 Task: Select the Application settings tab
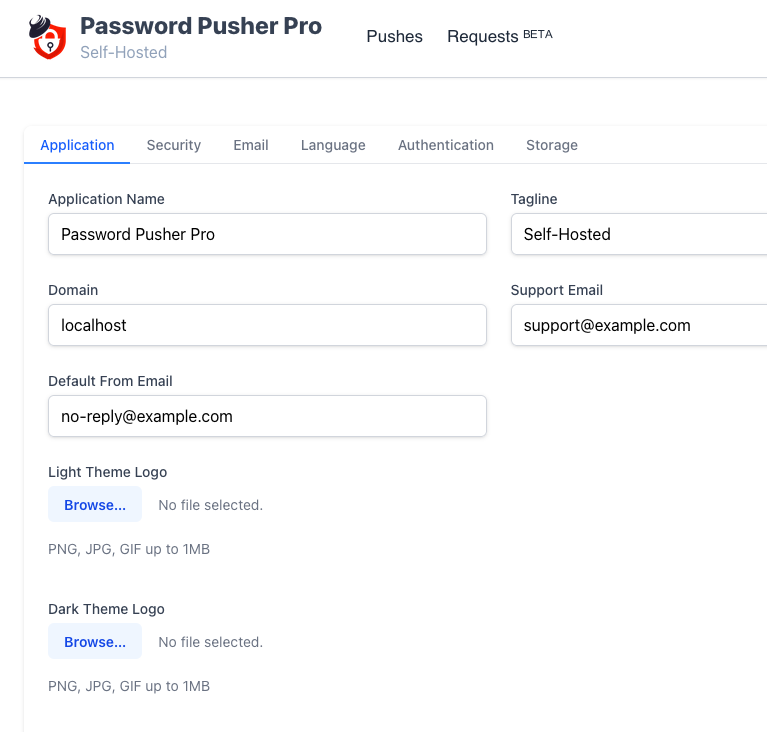(x=77, y=145)
